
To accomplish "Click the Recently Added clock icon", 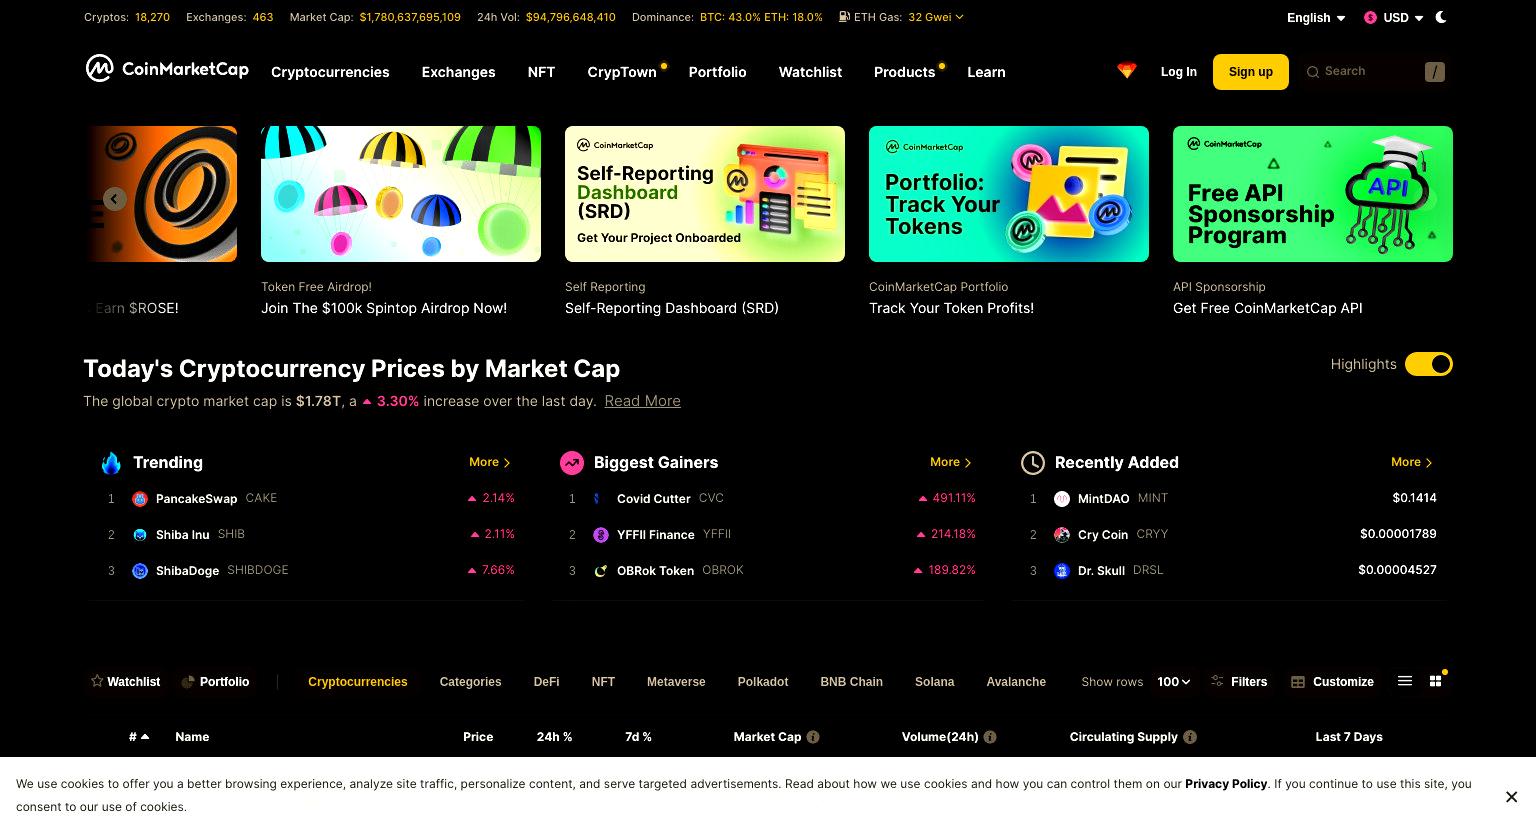I will 1032,463.
